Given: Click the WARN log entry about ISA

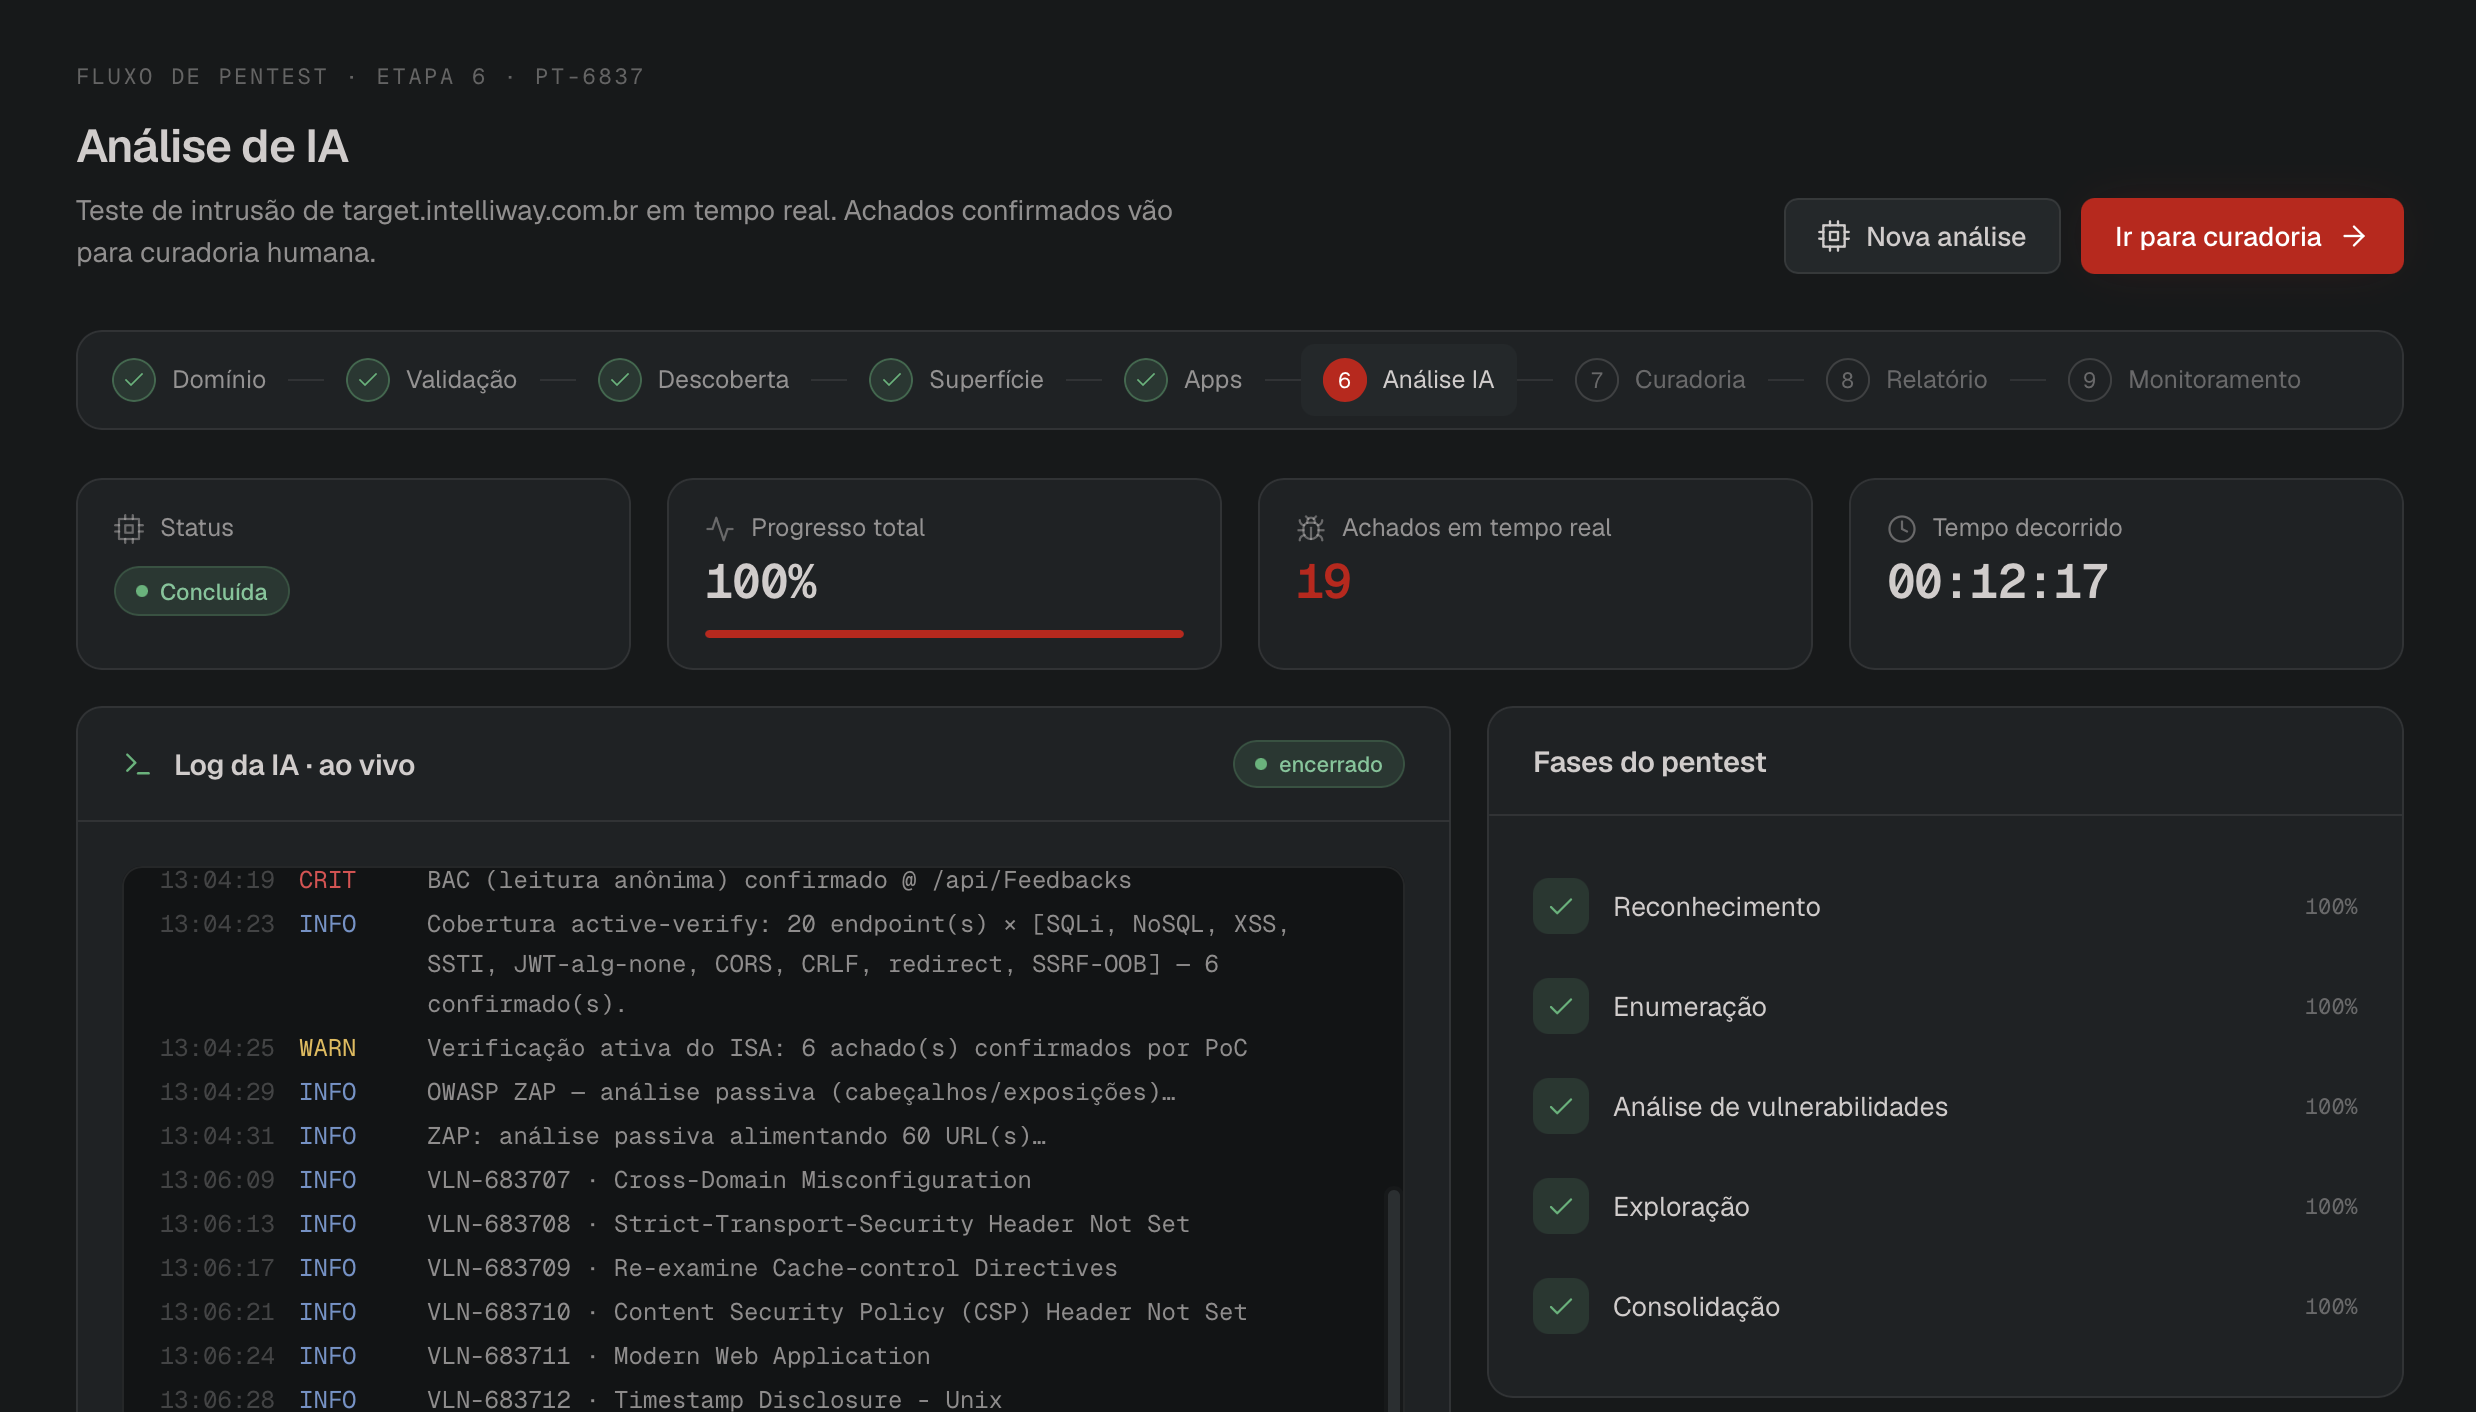Looking at the screenshot, I should point(762,1048).
